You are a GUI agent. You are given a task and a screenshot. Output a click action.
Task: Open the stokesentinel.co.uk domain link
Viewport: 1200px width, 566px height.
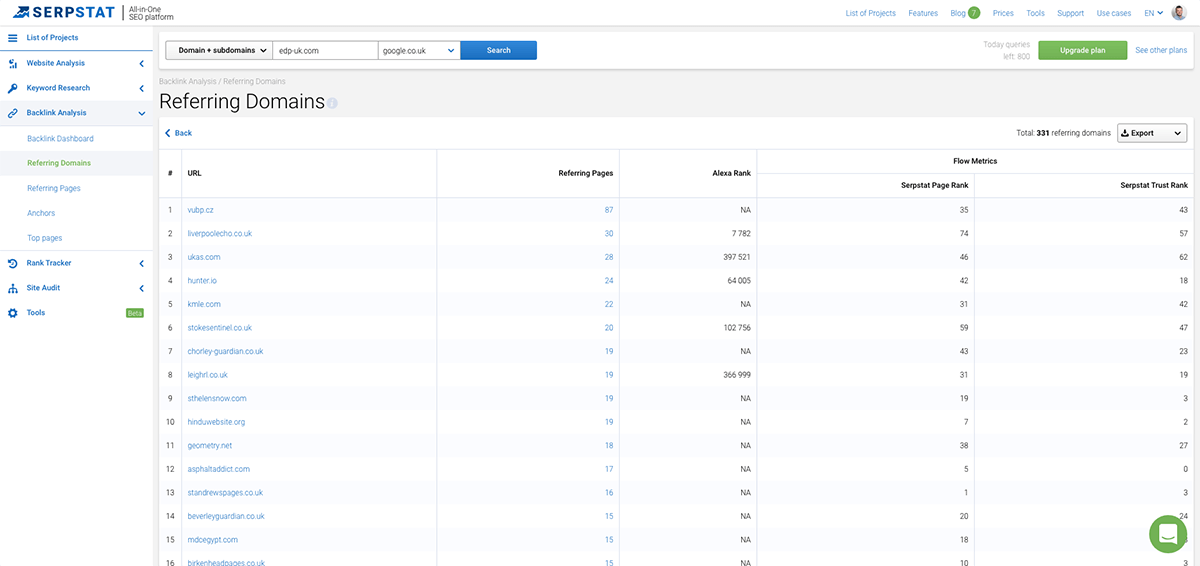pos(219,328)
